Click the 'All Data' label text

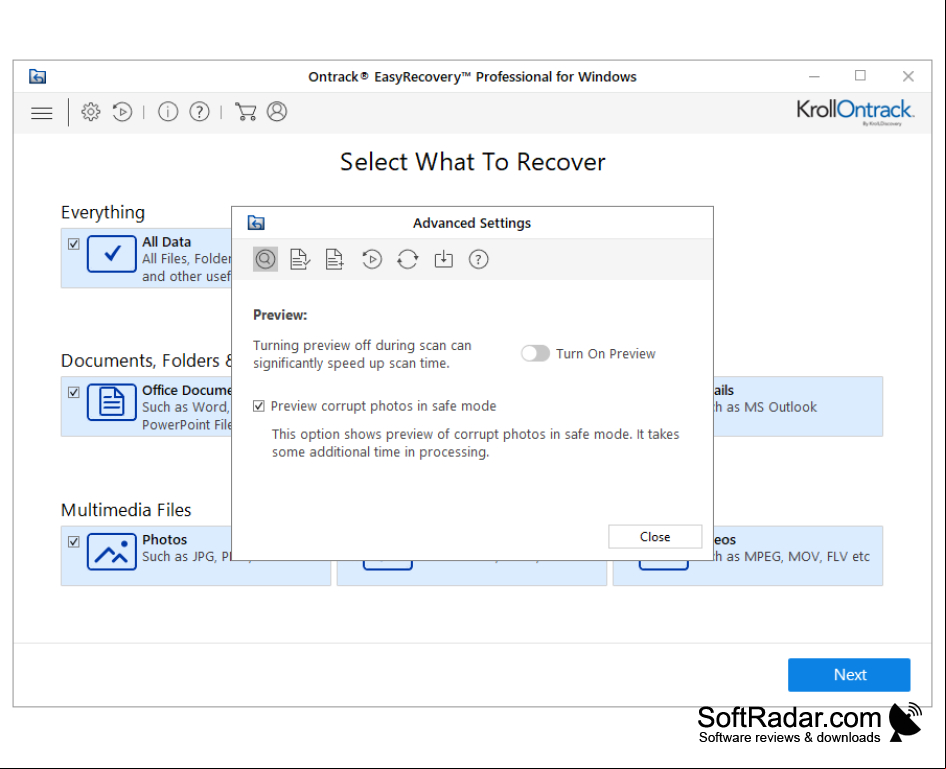[167, 242]
